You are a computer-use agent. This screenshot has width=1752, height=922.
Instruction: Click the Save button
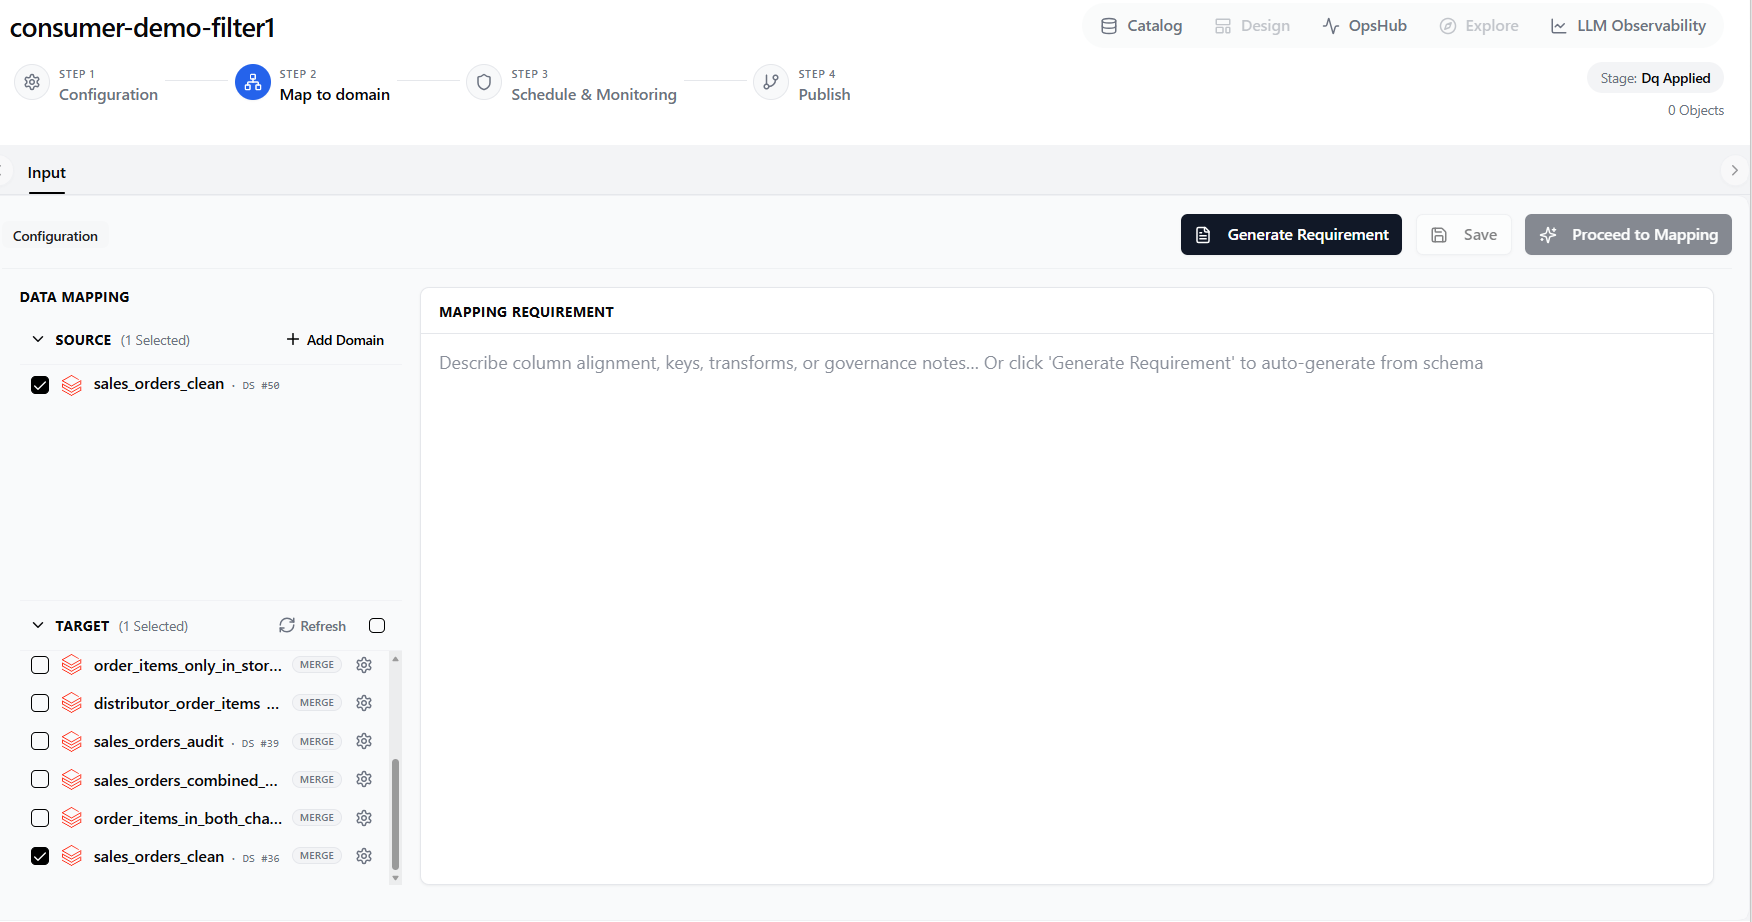pyautogui.click(x=1464, y=235)
